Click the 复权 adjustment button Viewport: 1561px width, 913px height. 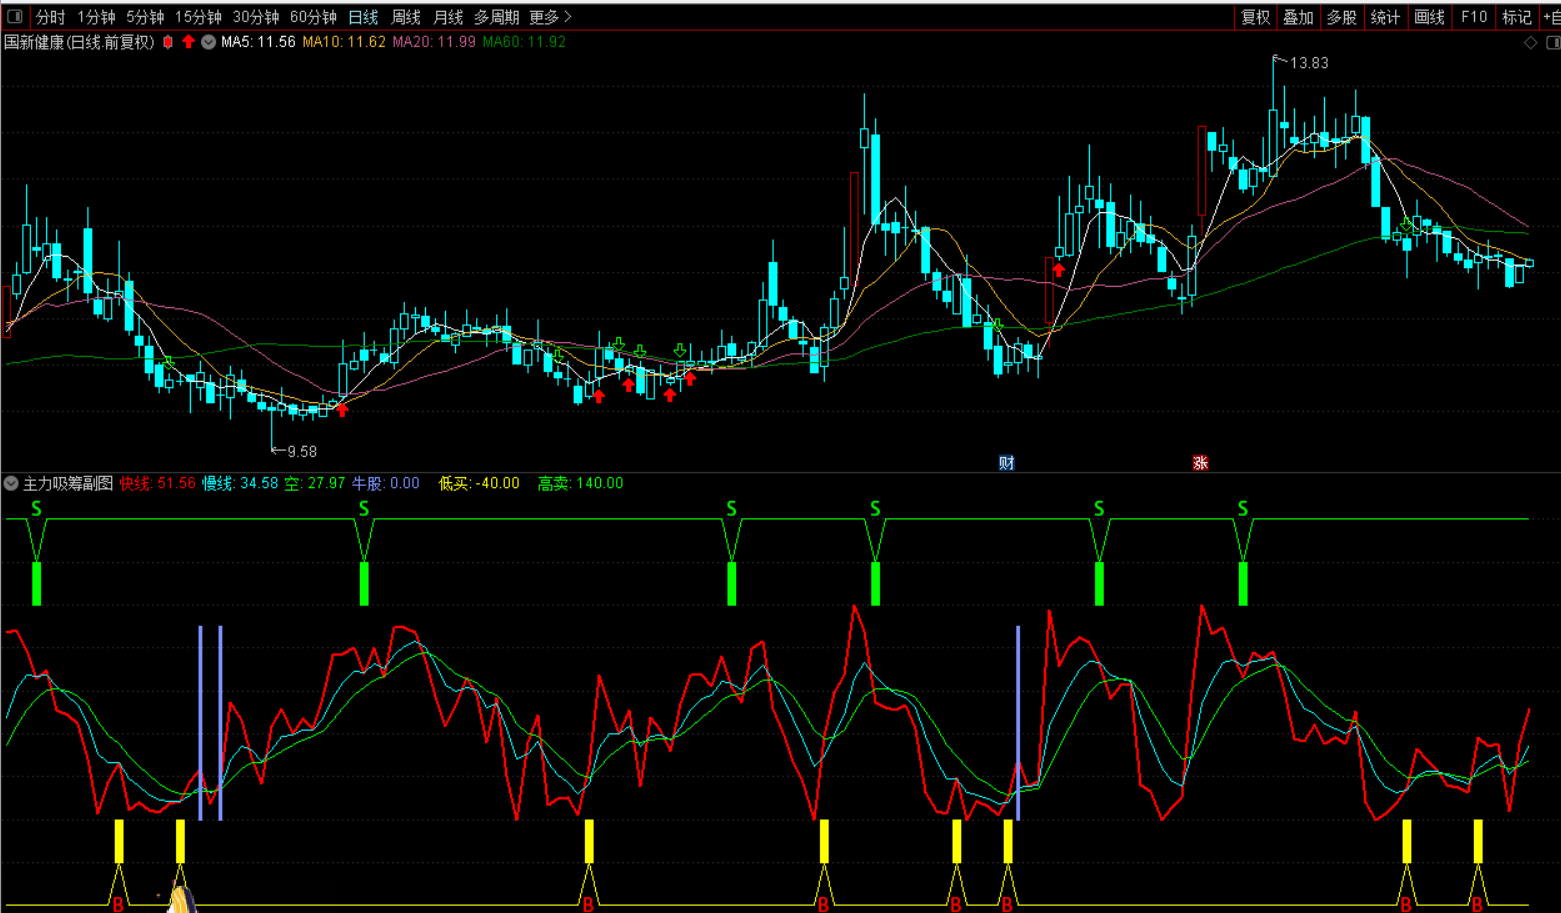1255,17
